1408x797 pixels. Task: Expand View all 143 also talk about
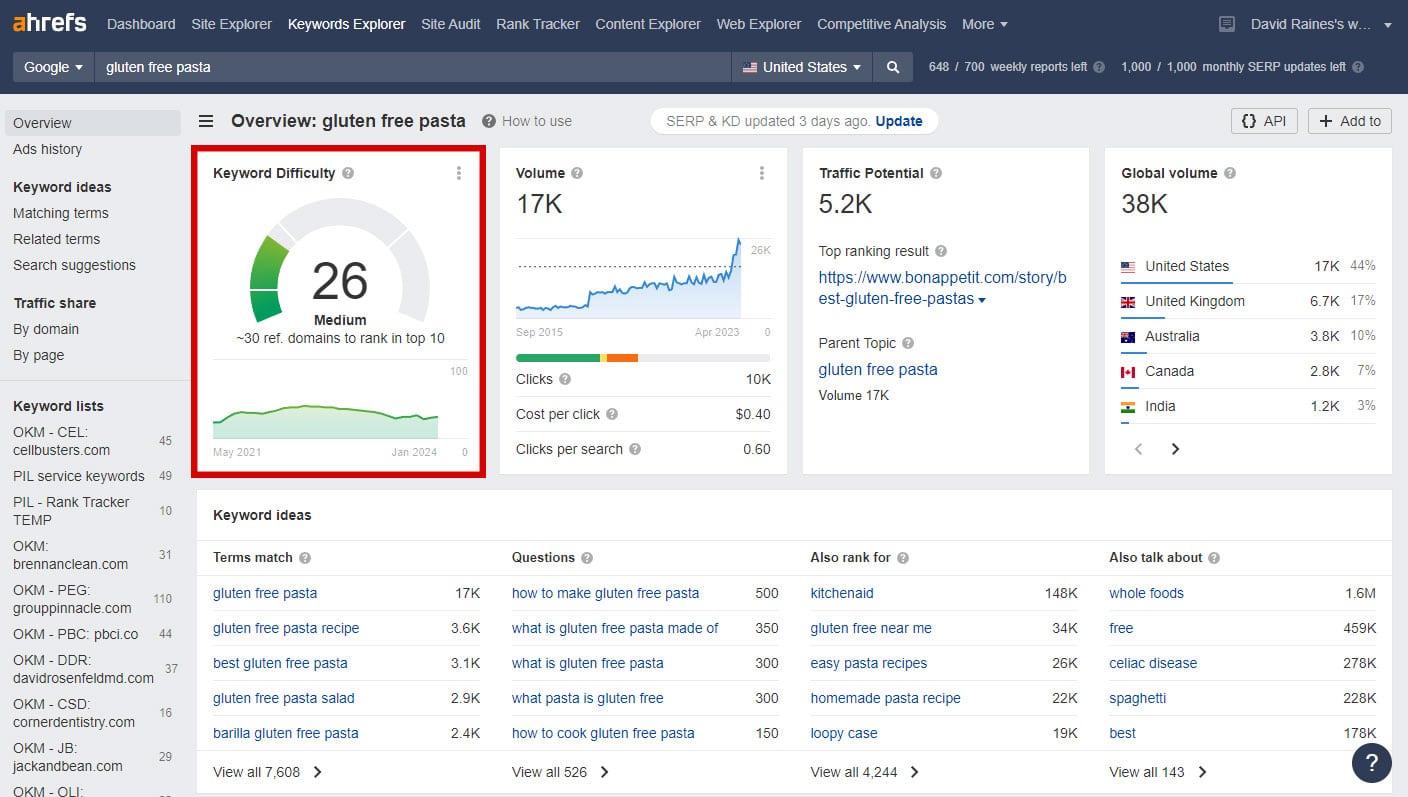(1158, 772)
